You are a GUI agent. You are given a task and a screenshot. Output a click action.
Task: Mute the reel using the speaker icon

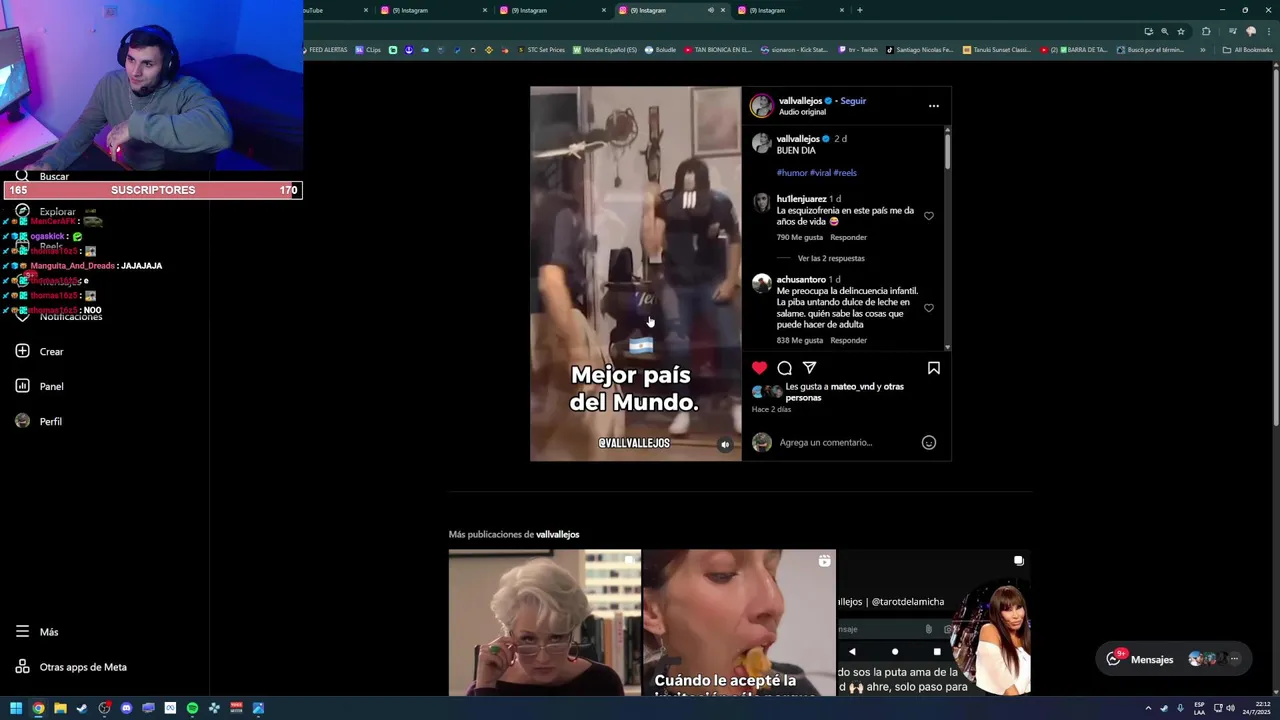725,445
